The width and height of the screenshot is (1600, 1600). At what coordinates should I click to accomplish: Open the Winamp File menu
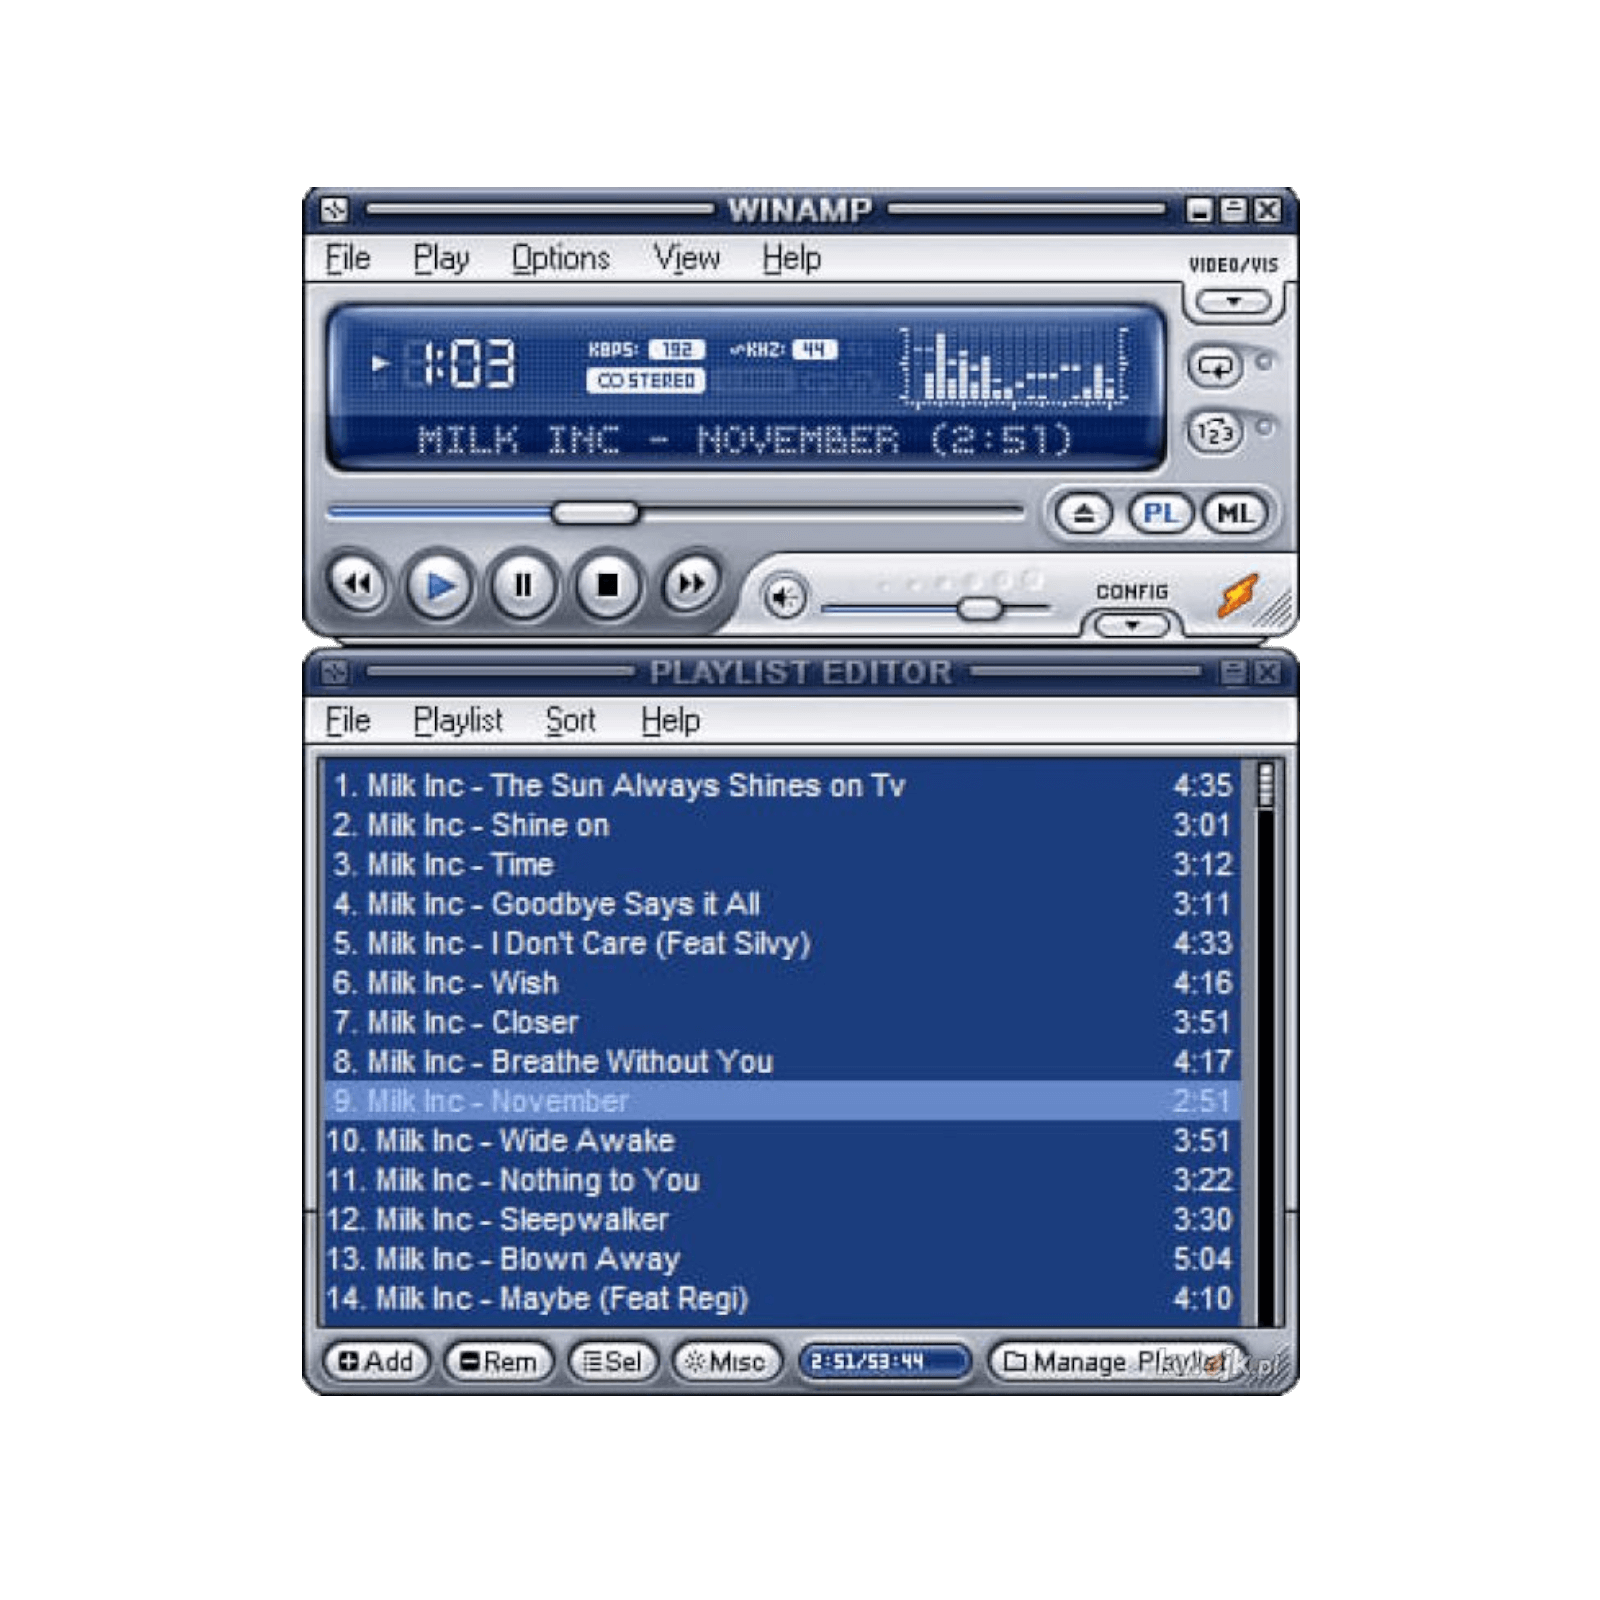[x=347, y=259]
